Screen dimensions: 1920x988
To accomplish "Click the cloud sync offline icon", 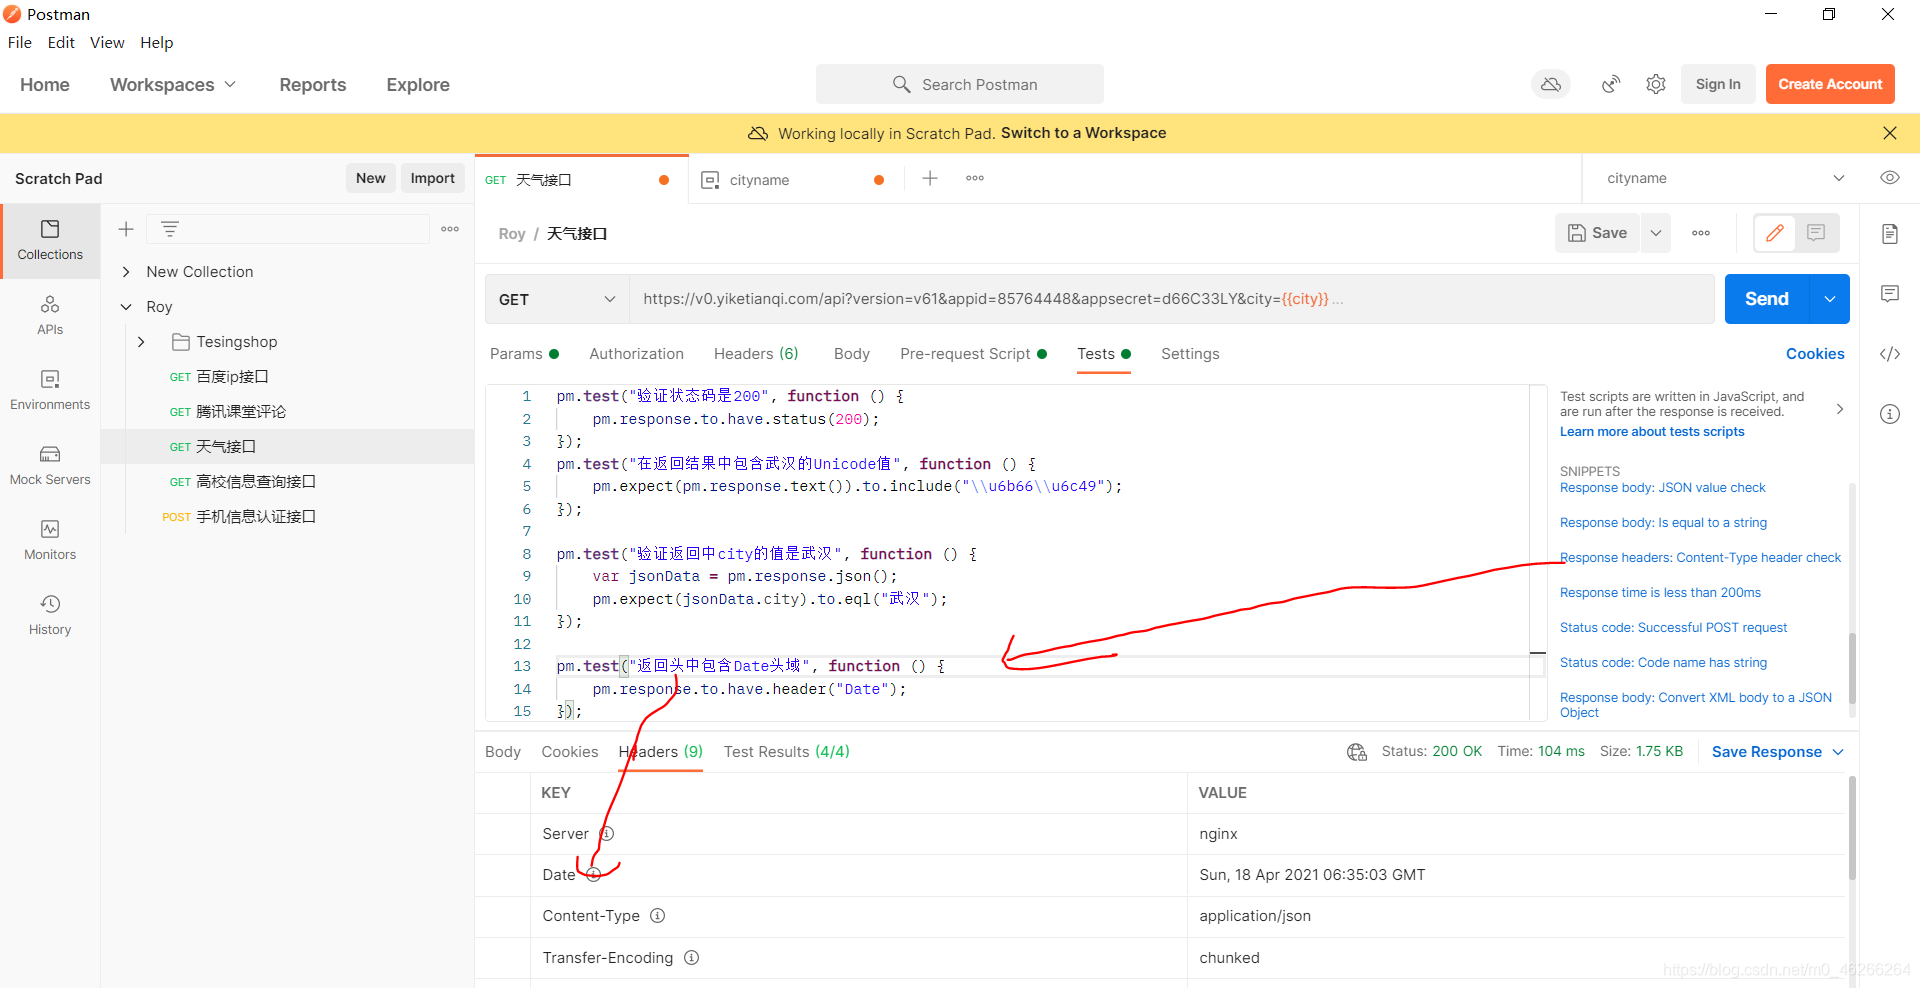I will tap(1551, 85).
